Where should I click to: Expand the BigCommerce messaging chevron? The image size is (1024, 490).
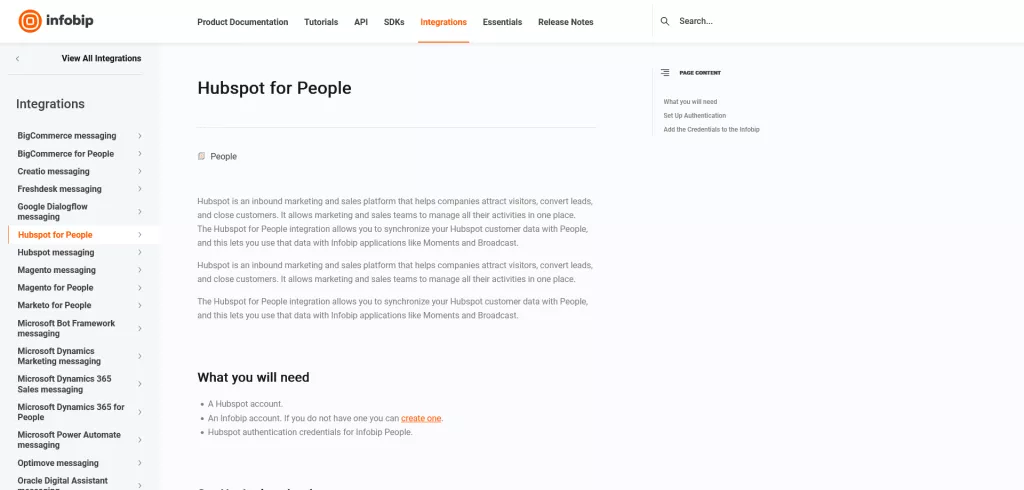(x=140, y=136)
